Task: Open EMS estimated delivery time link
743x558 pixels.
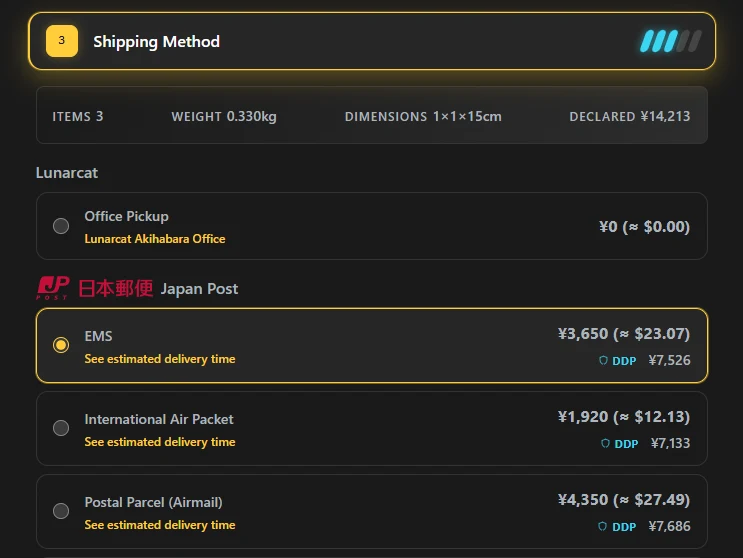Action: click(160, 359)
